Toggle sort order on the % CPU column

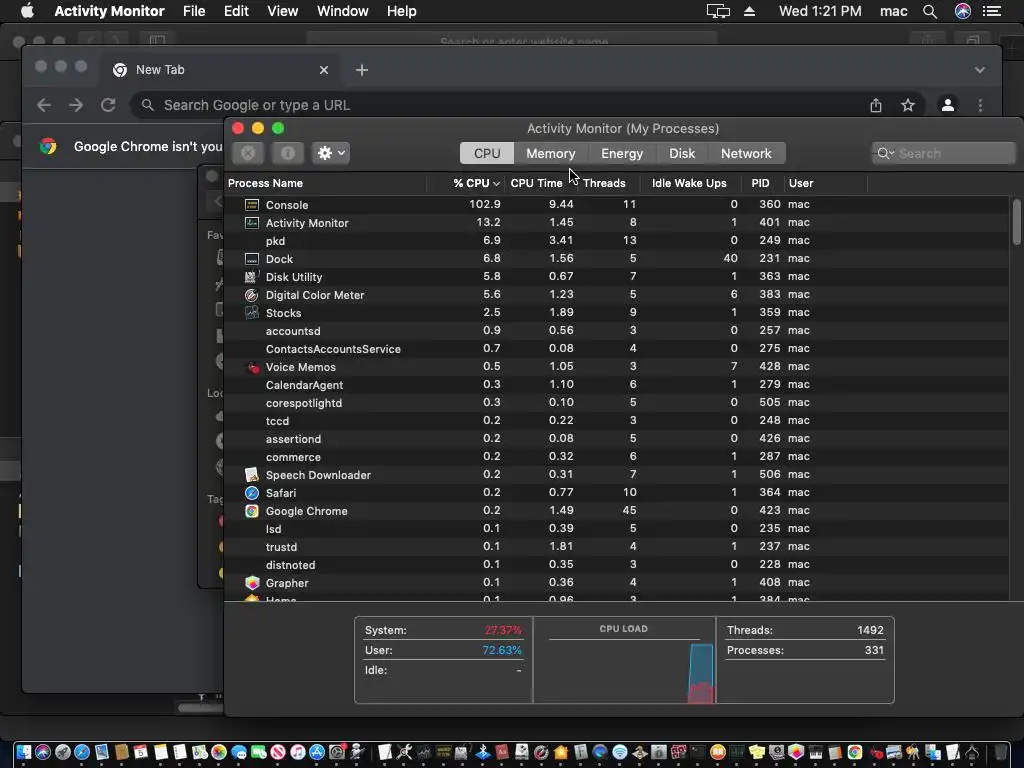coord(476,184)
